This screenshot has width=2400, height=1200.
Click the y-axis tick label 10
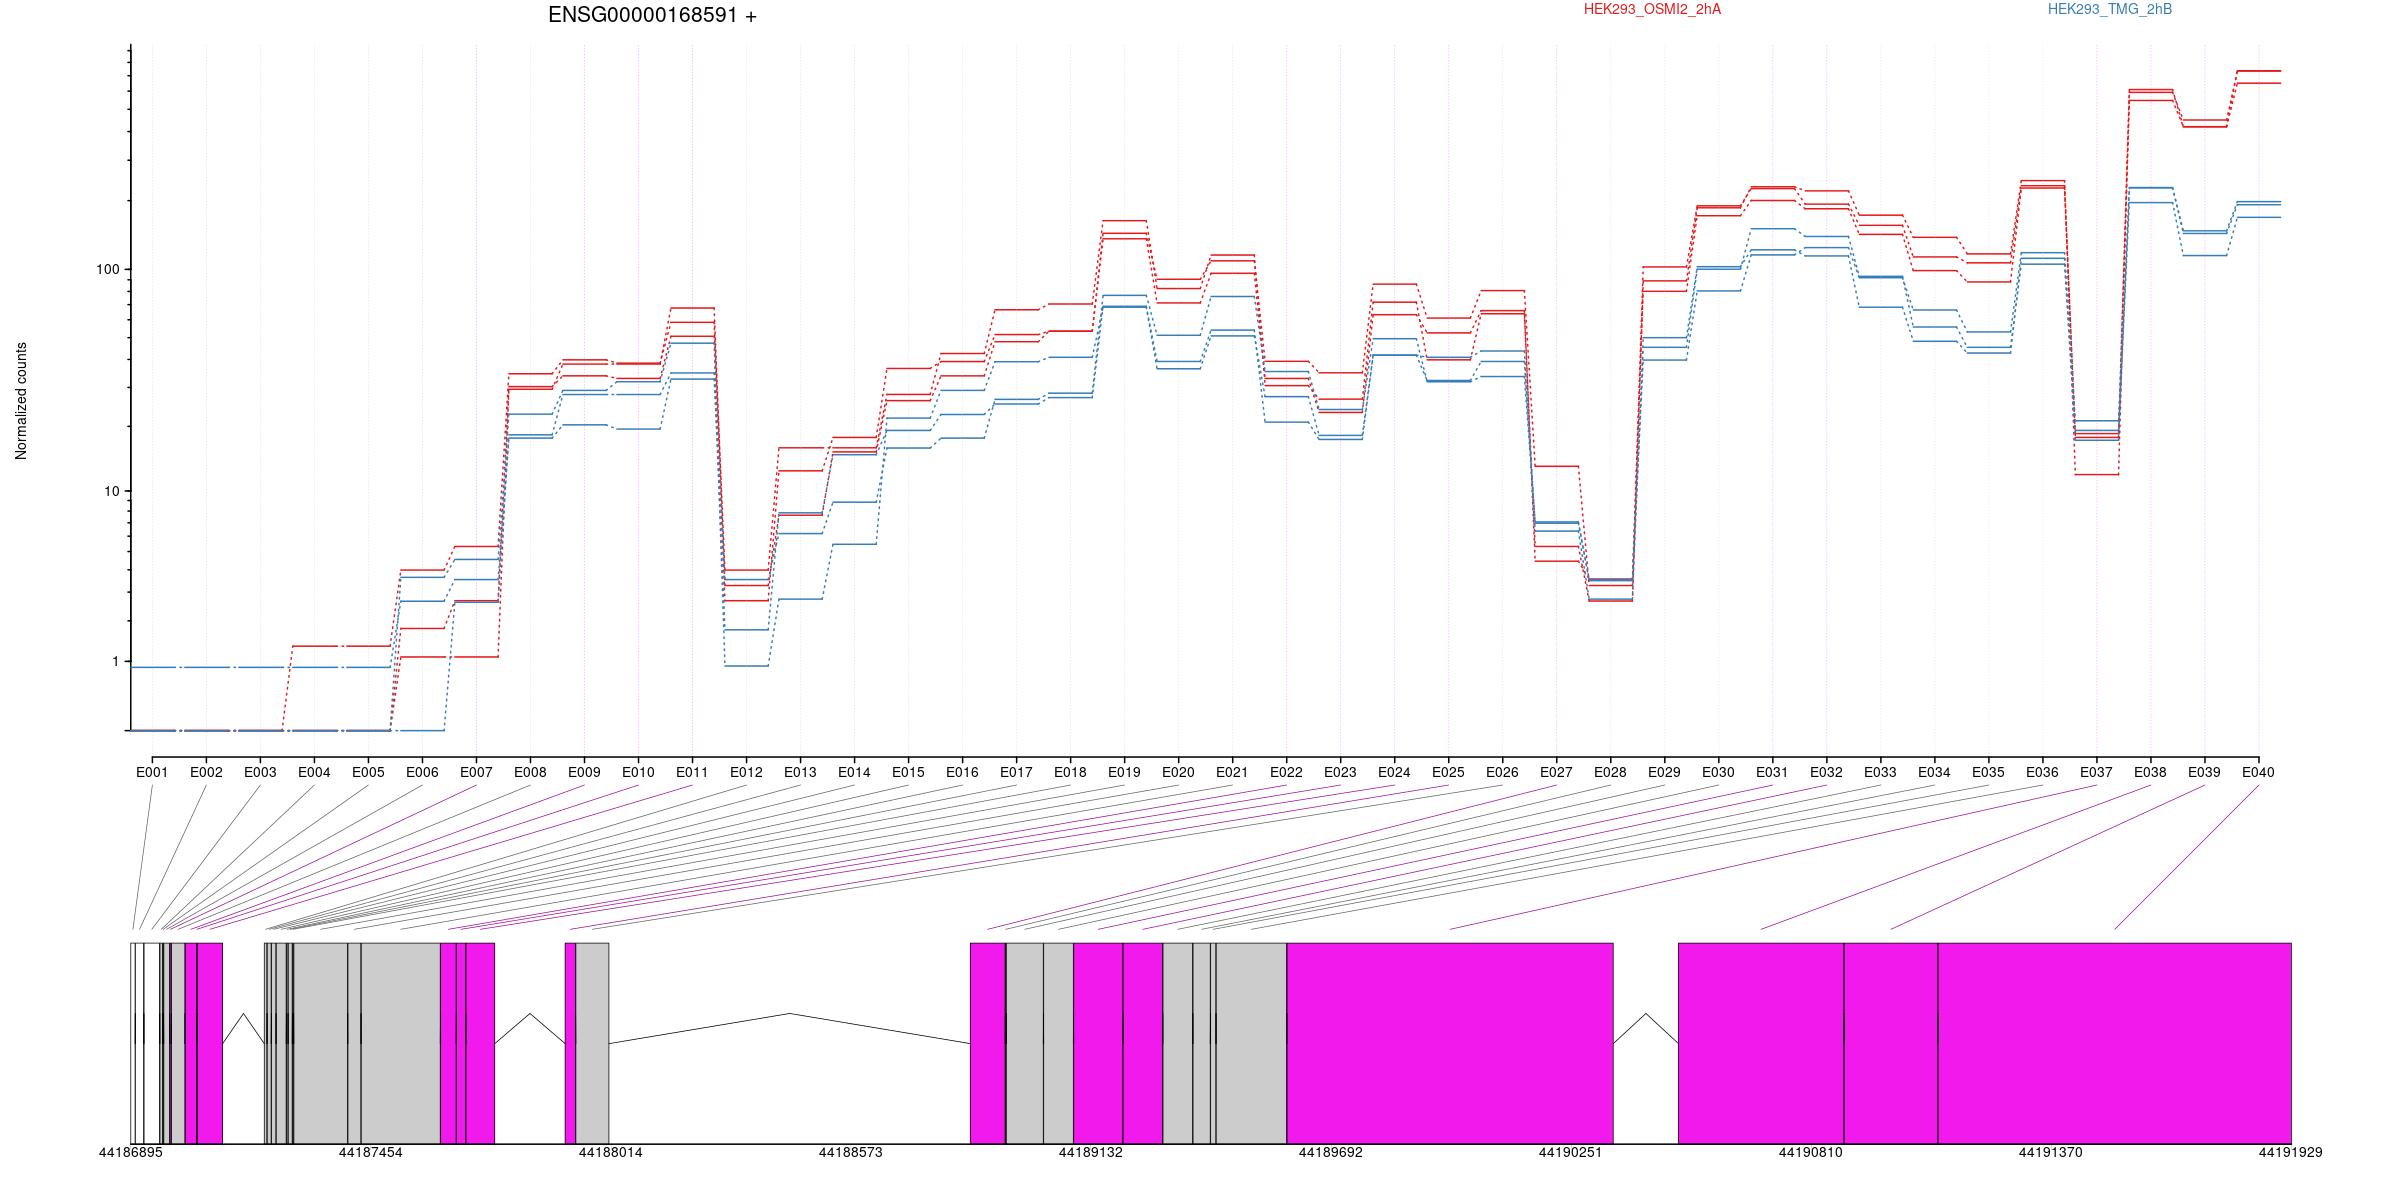(x=111, y=491)
